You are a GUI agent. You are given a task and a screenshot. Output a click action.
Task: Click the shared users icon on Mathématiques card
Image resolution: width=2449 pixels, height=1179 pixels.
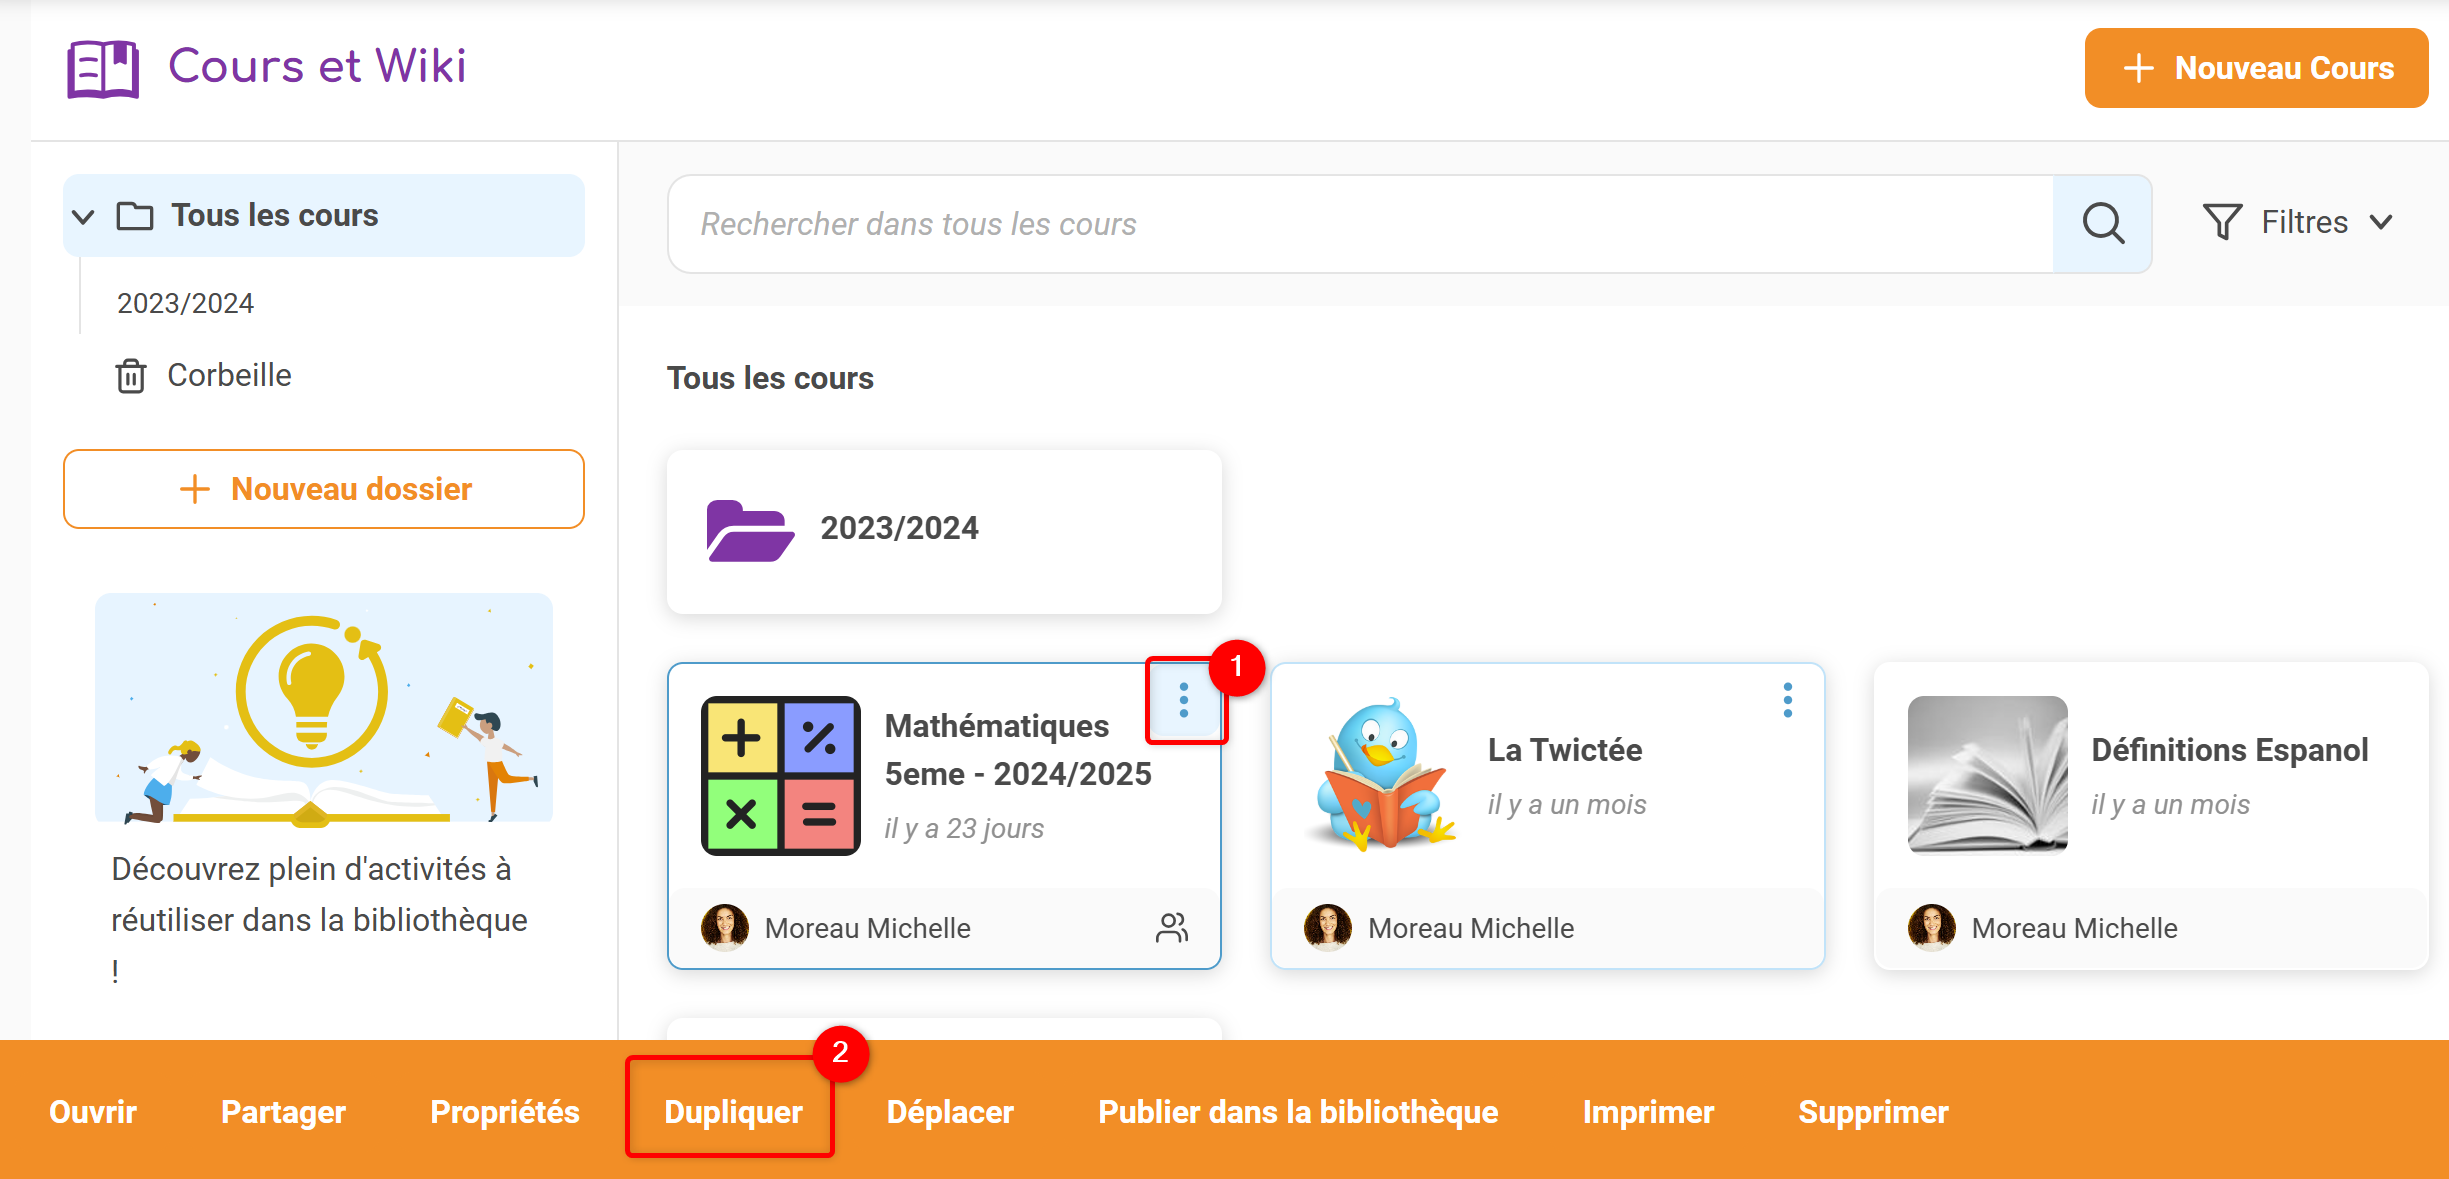[x=1172, y=928]
